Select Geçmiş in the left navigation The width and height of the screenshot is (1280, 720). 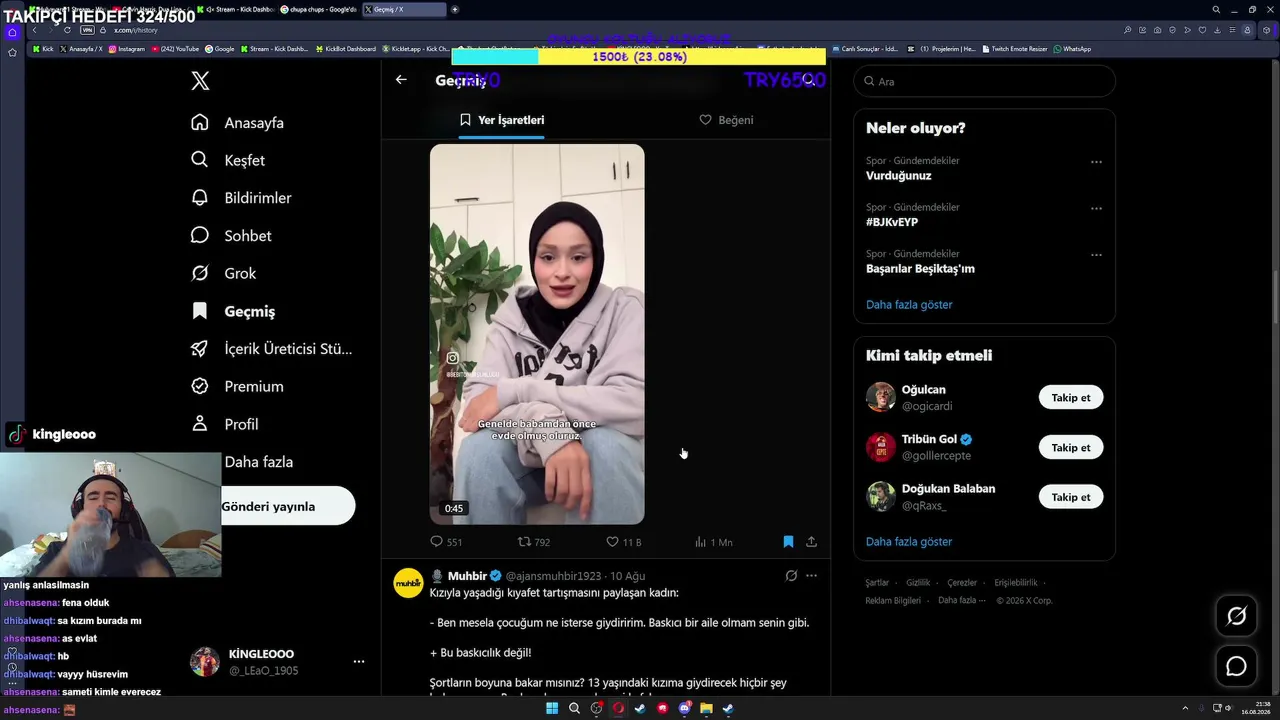click(x=233, y=311)
